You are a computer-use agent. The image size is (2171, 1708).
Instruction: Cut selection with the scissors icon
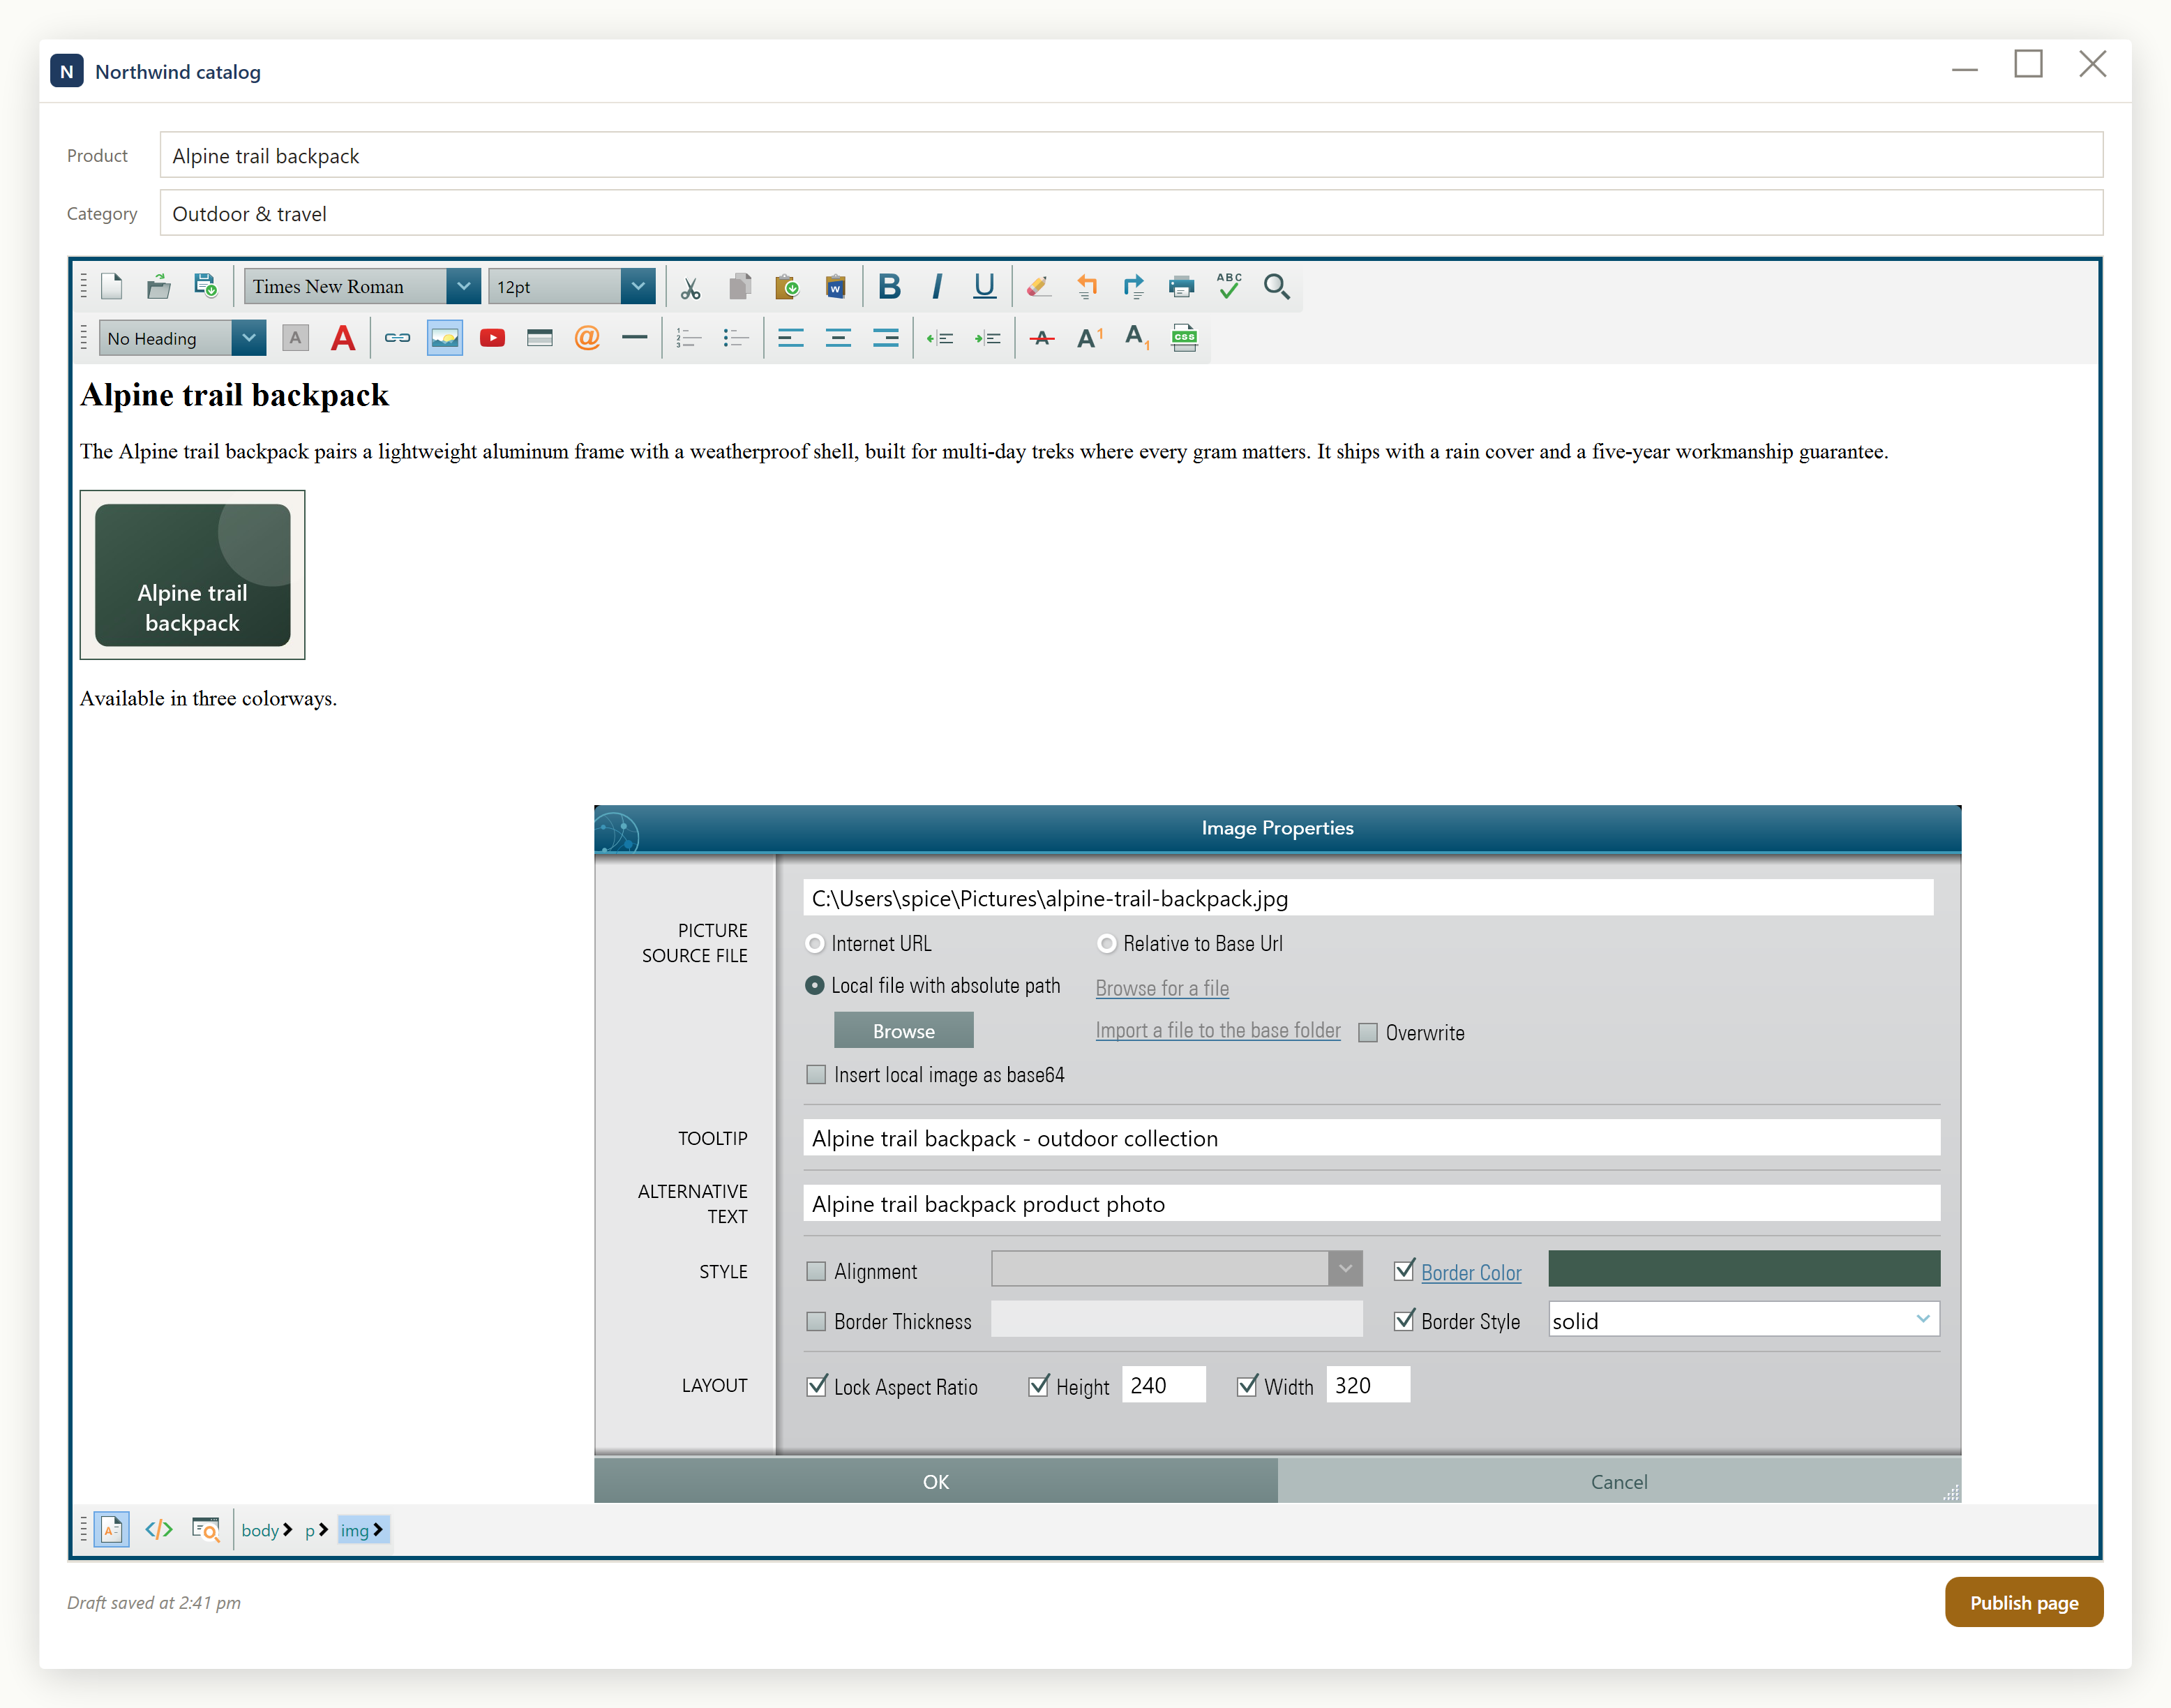coord(690,288)
